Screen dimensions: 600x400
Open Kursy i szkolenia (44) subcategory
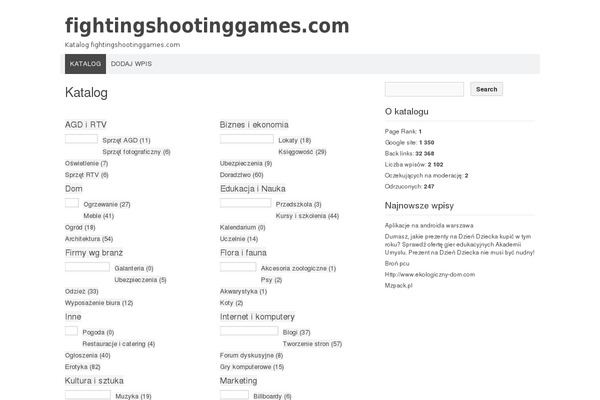pyautogui.click(x=307, y=216)
